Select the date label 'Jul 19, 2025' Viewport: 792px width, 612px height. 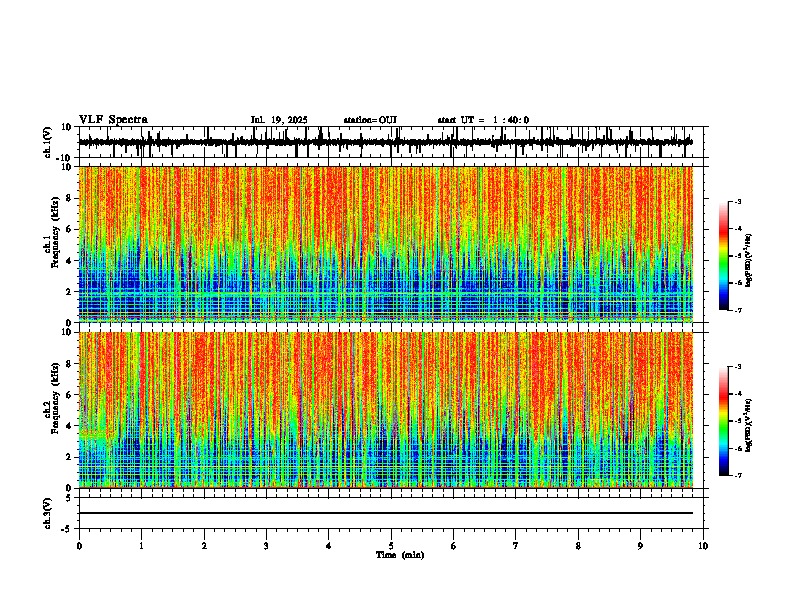point(279,120)
